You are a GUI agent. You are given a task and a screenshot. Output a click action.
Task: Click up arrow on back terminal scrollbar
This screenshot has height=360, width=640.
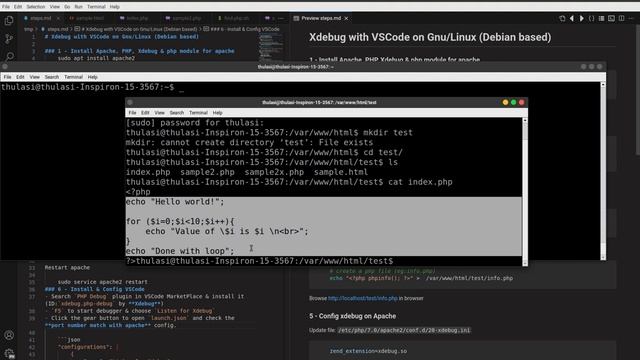(x=603, y=84)
